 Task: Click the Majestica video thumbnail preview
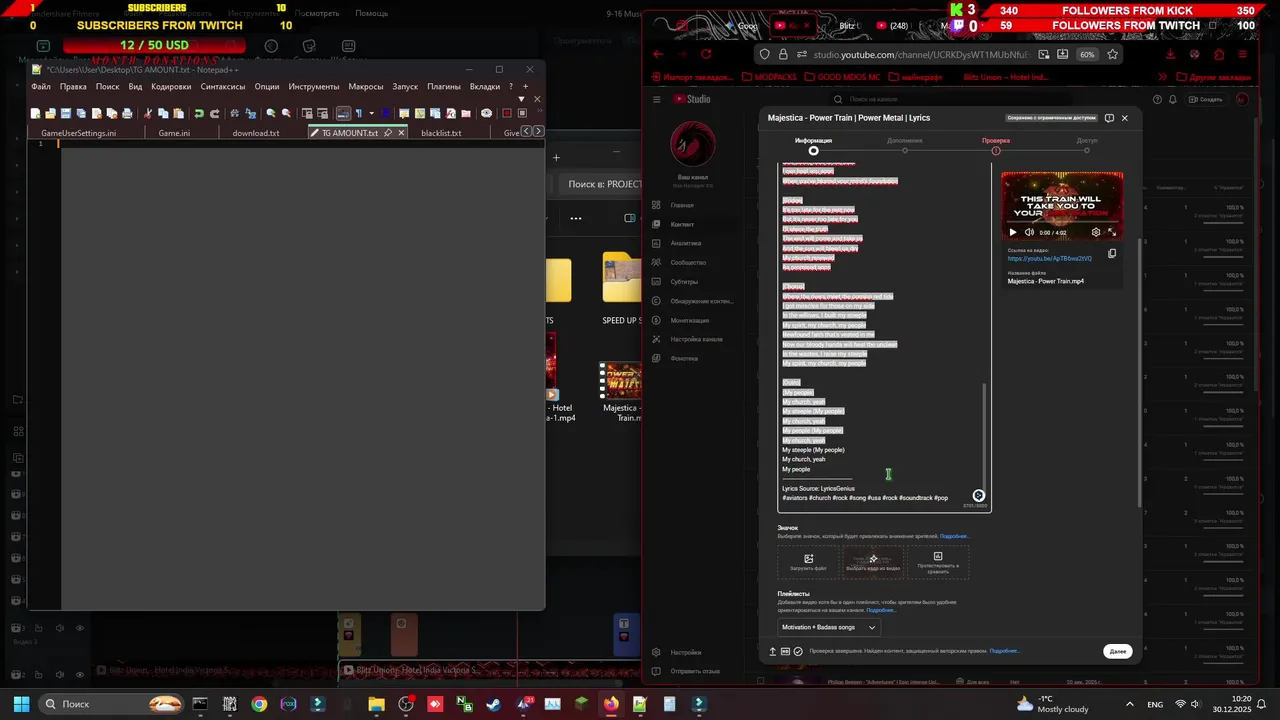coord(1062,206)
